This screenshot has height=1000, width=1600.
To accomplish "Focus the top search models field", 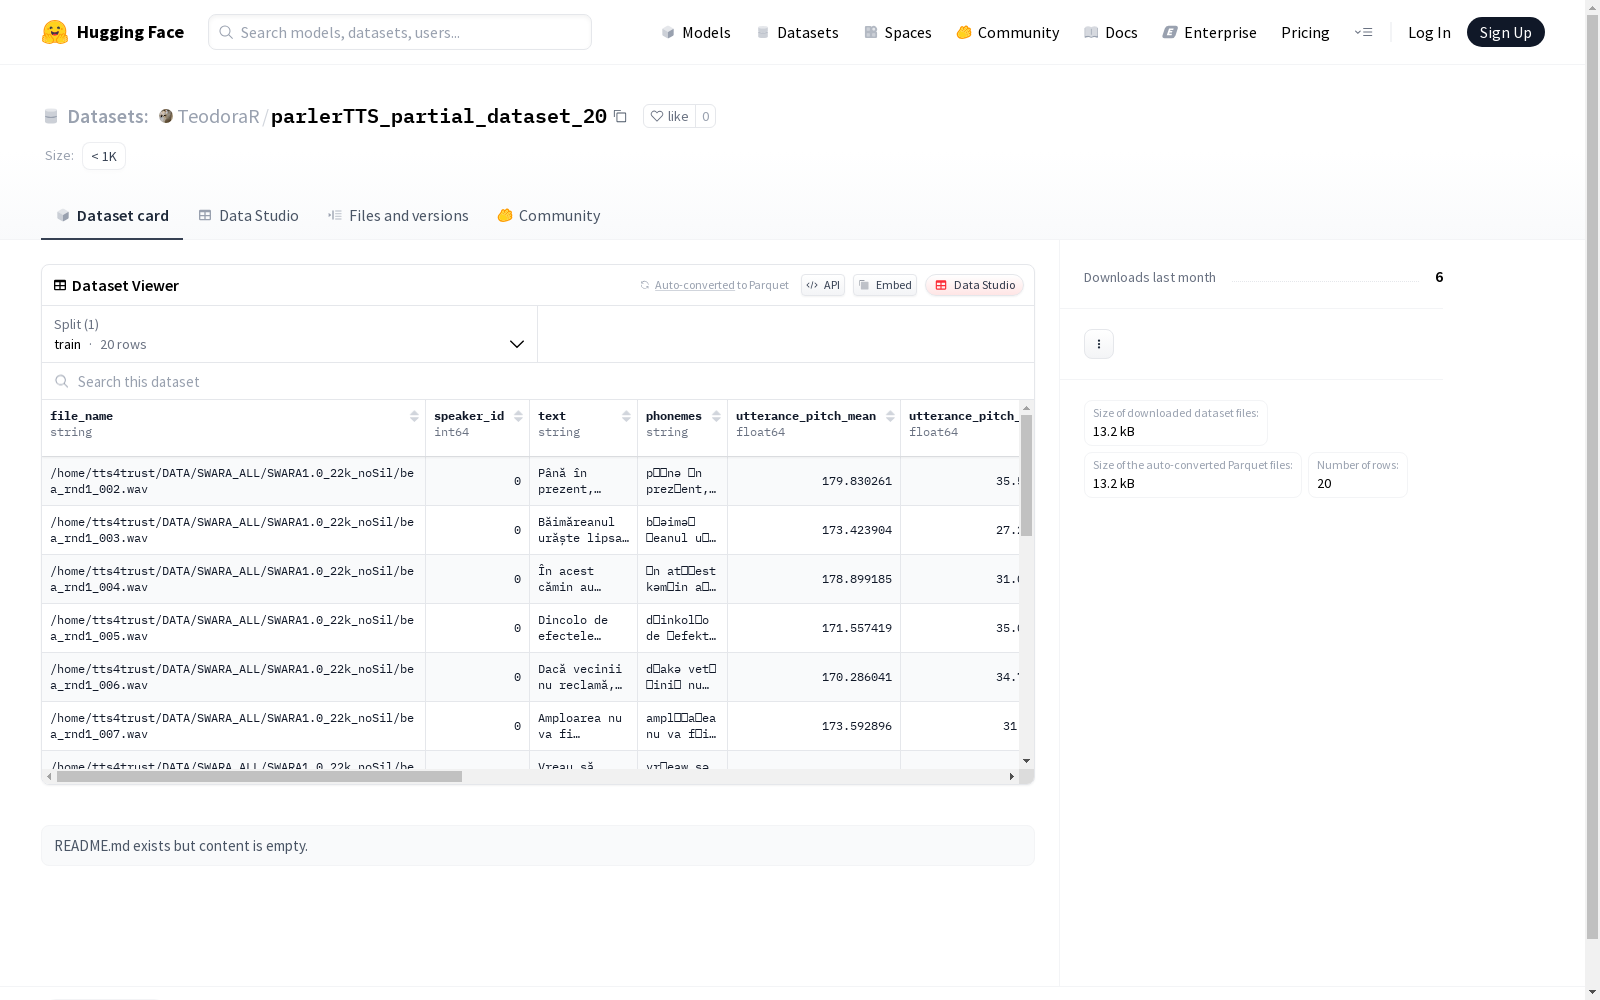I will tap(400, 32).
